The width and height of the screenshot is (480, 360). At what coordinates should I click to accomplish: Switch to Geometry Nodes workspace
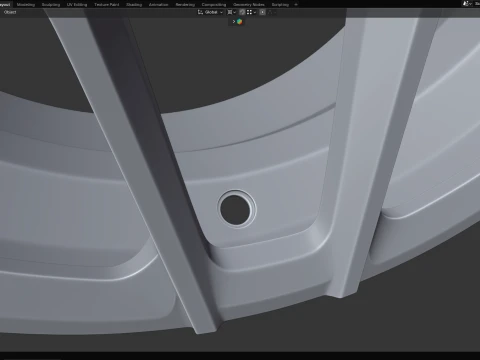pyautogui.click(x=249, y=4)
